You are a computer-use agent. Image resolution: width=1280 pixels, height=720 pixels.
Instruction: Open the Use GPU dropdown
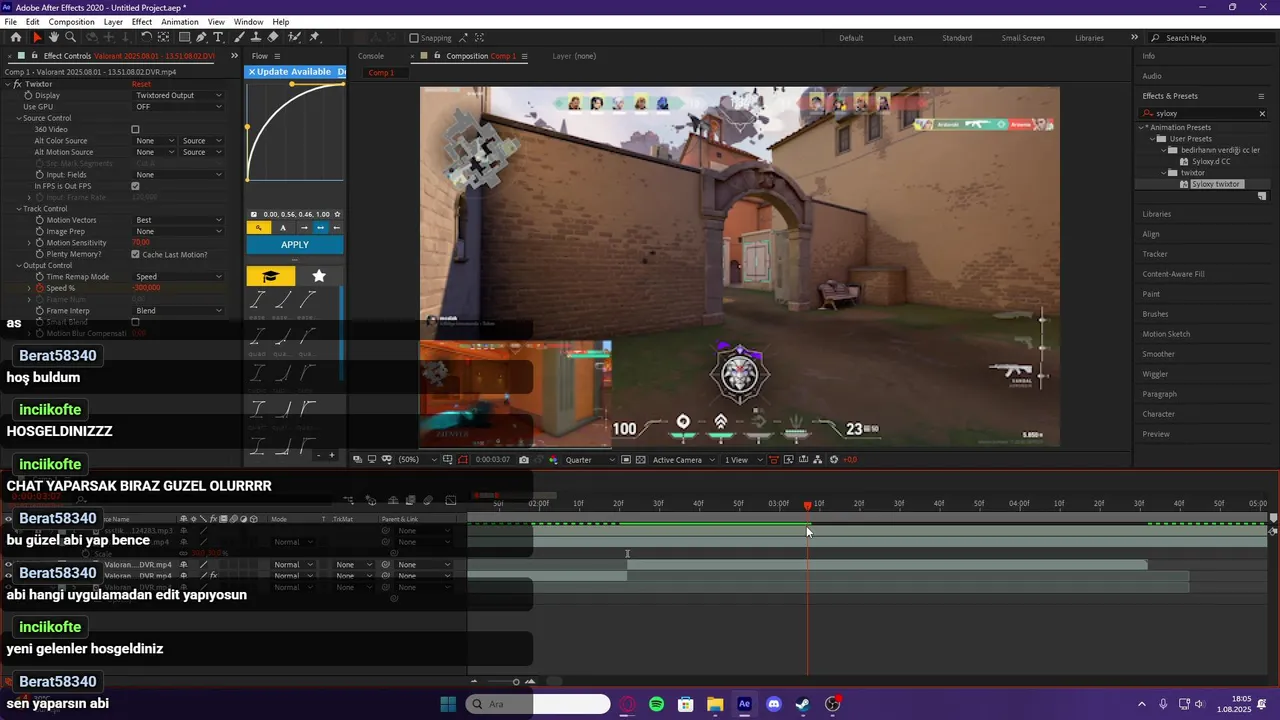pyautogui.click(x=179, y=106)
